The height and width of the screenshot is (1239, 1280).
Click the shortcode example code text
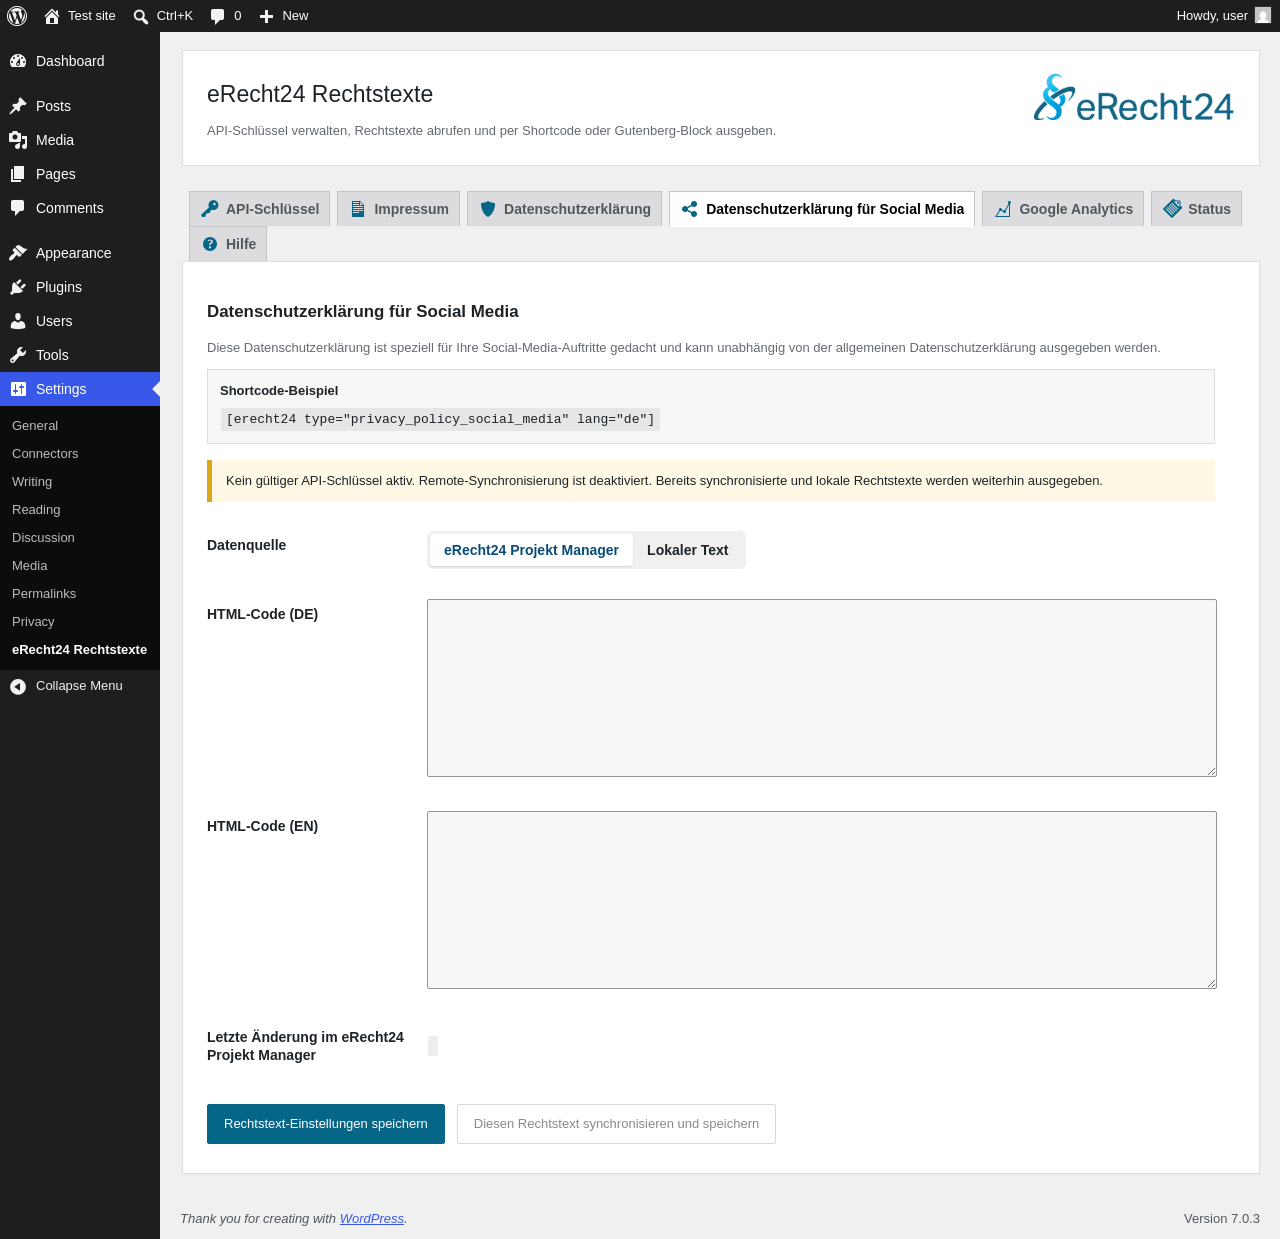[x=440, y=419]
